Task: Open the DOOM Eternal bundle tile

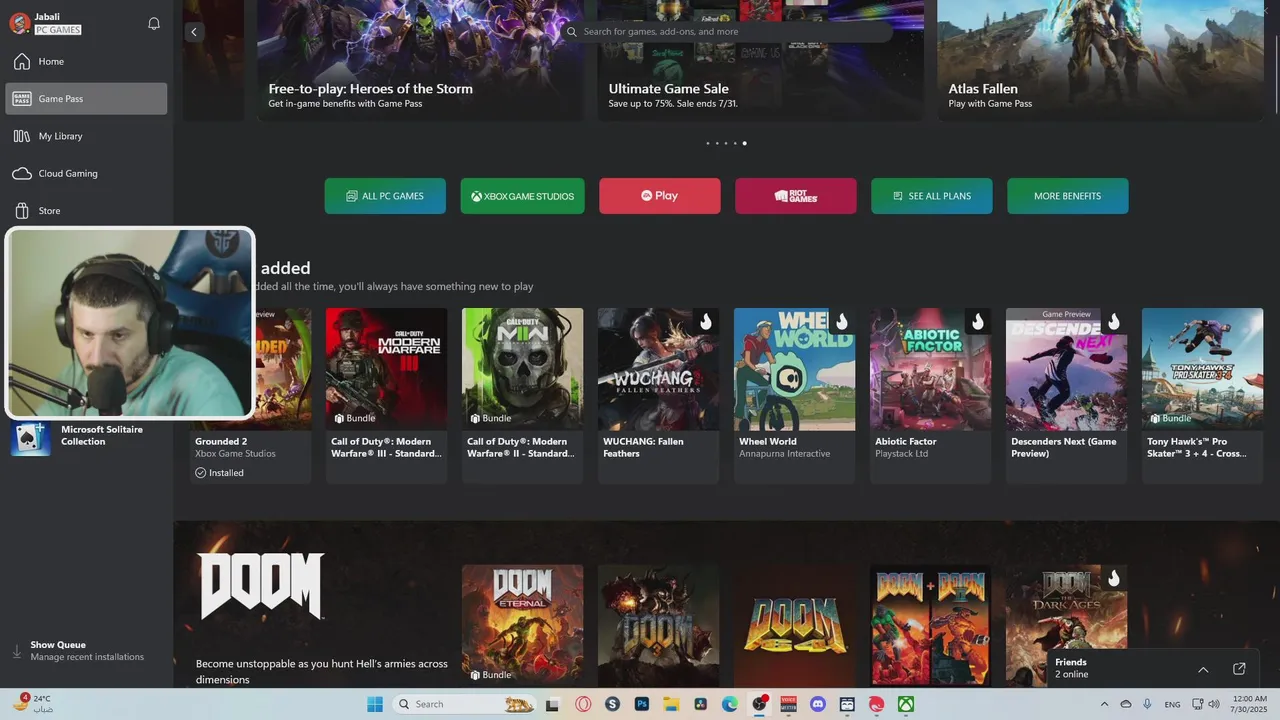Action: pos(522,624)
